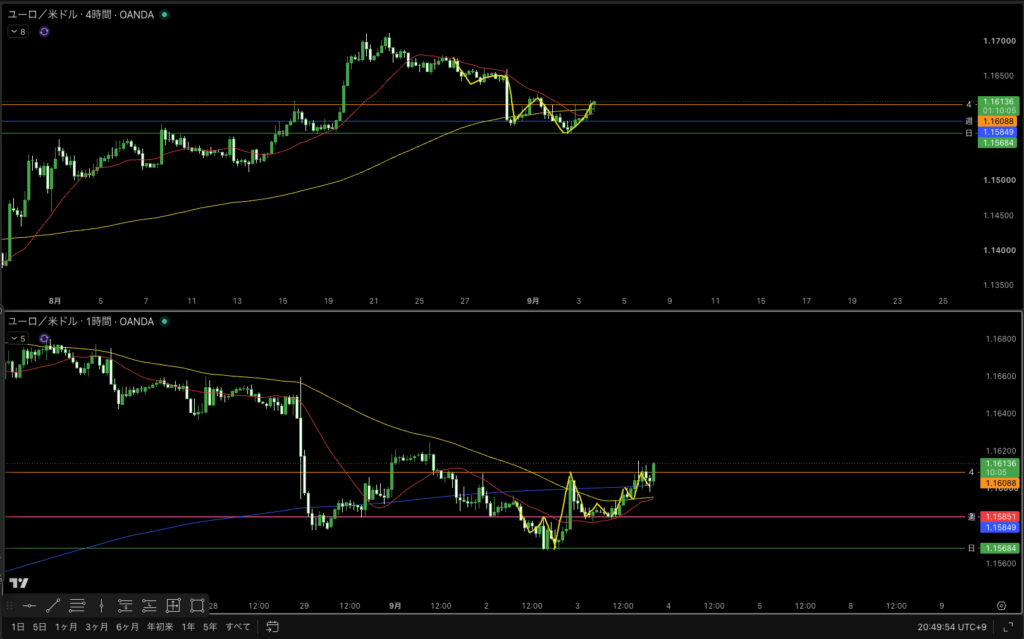Select the short position tool
The height and width of the screenshot is (639, 1024).
point(125,606)
